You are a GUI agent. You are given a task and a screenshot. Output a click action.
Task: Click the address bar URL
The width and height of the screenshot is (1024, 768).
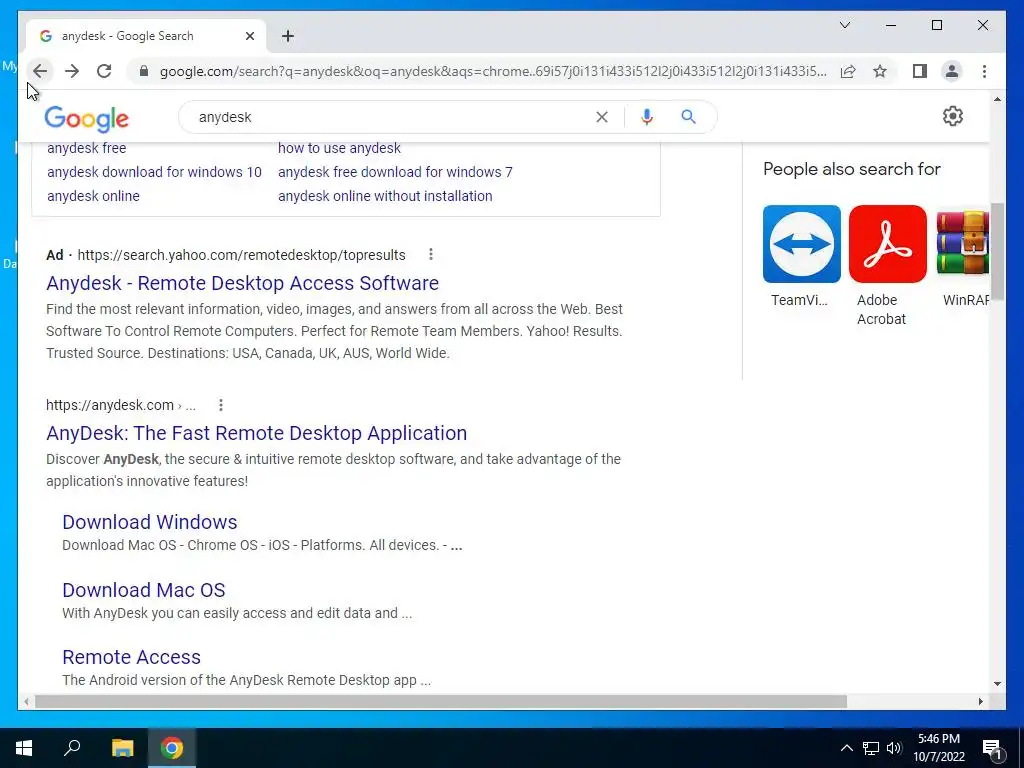pos(493,71)
